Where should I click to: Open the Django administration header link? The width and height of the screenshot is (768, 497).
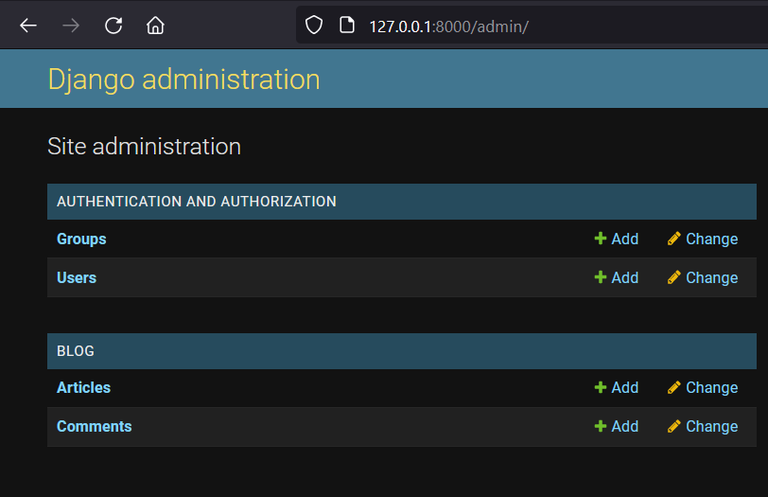point(184,79)
